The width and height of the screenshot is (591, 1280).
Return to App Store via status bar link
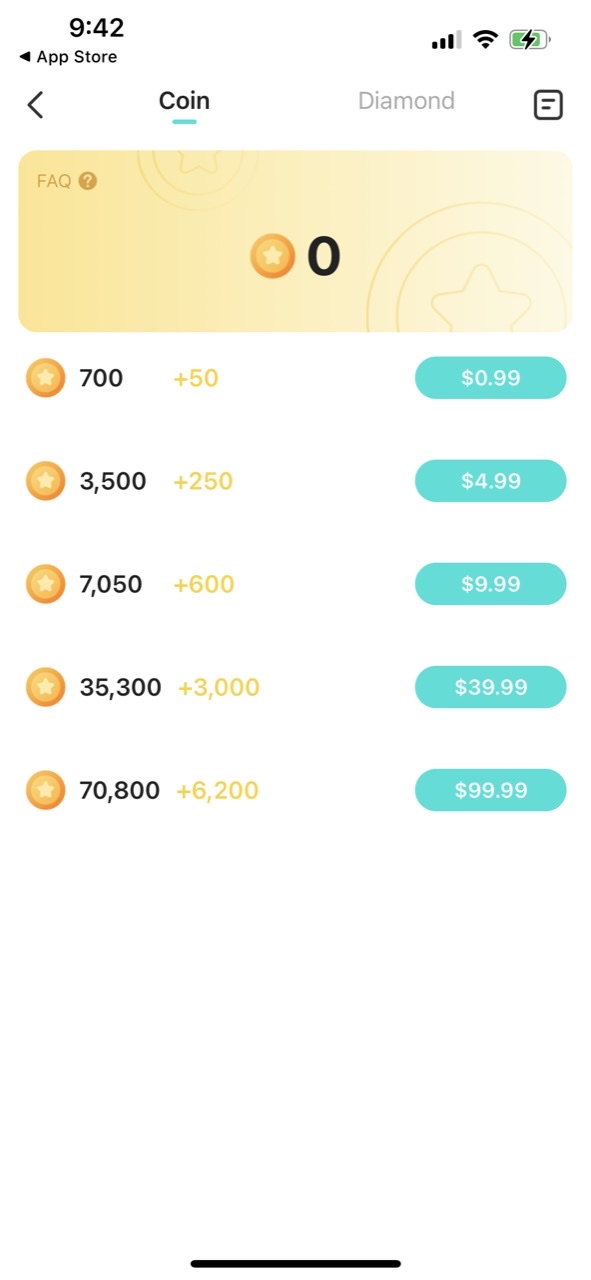(x=66, y=57)
